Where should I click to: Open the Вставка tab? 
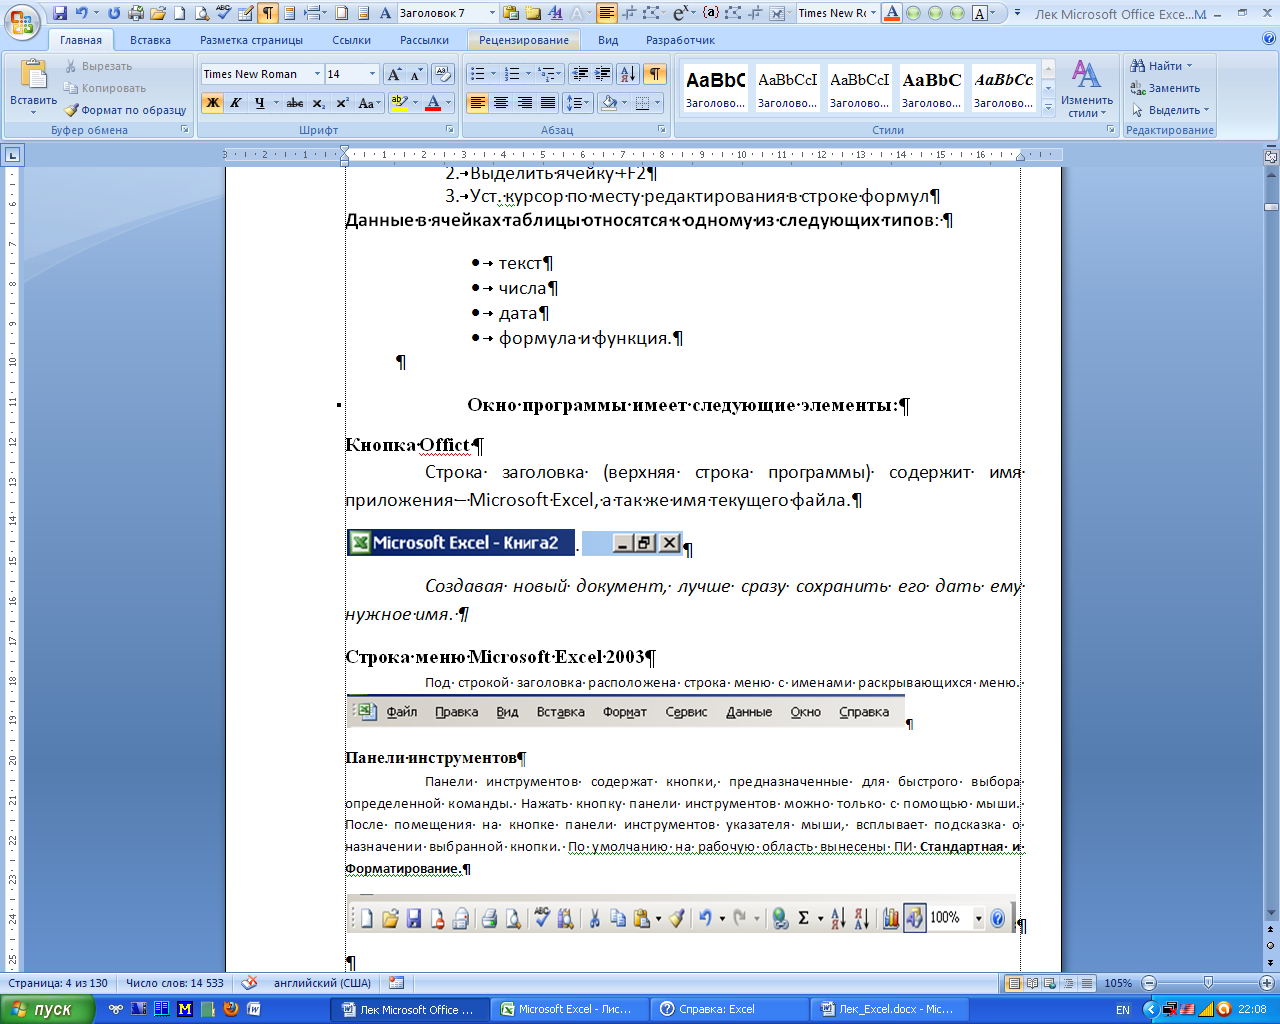150,40
